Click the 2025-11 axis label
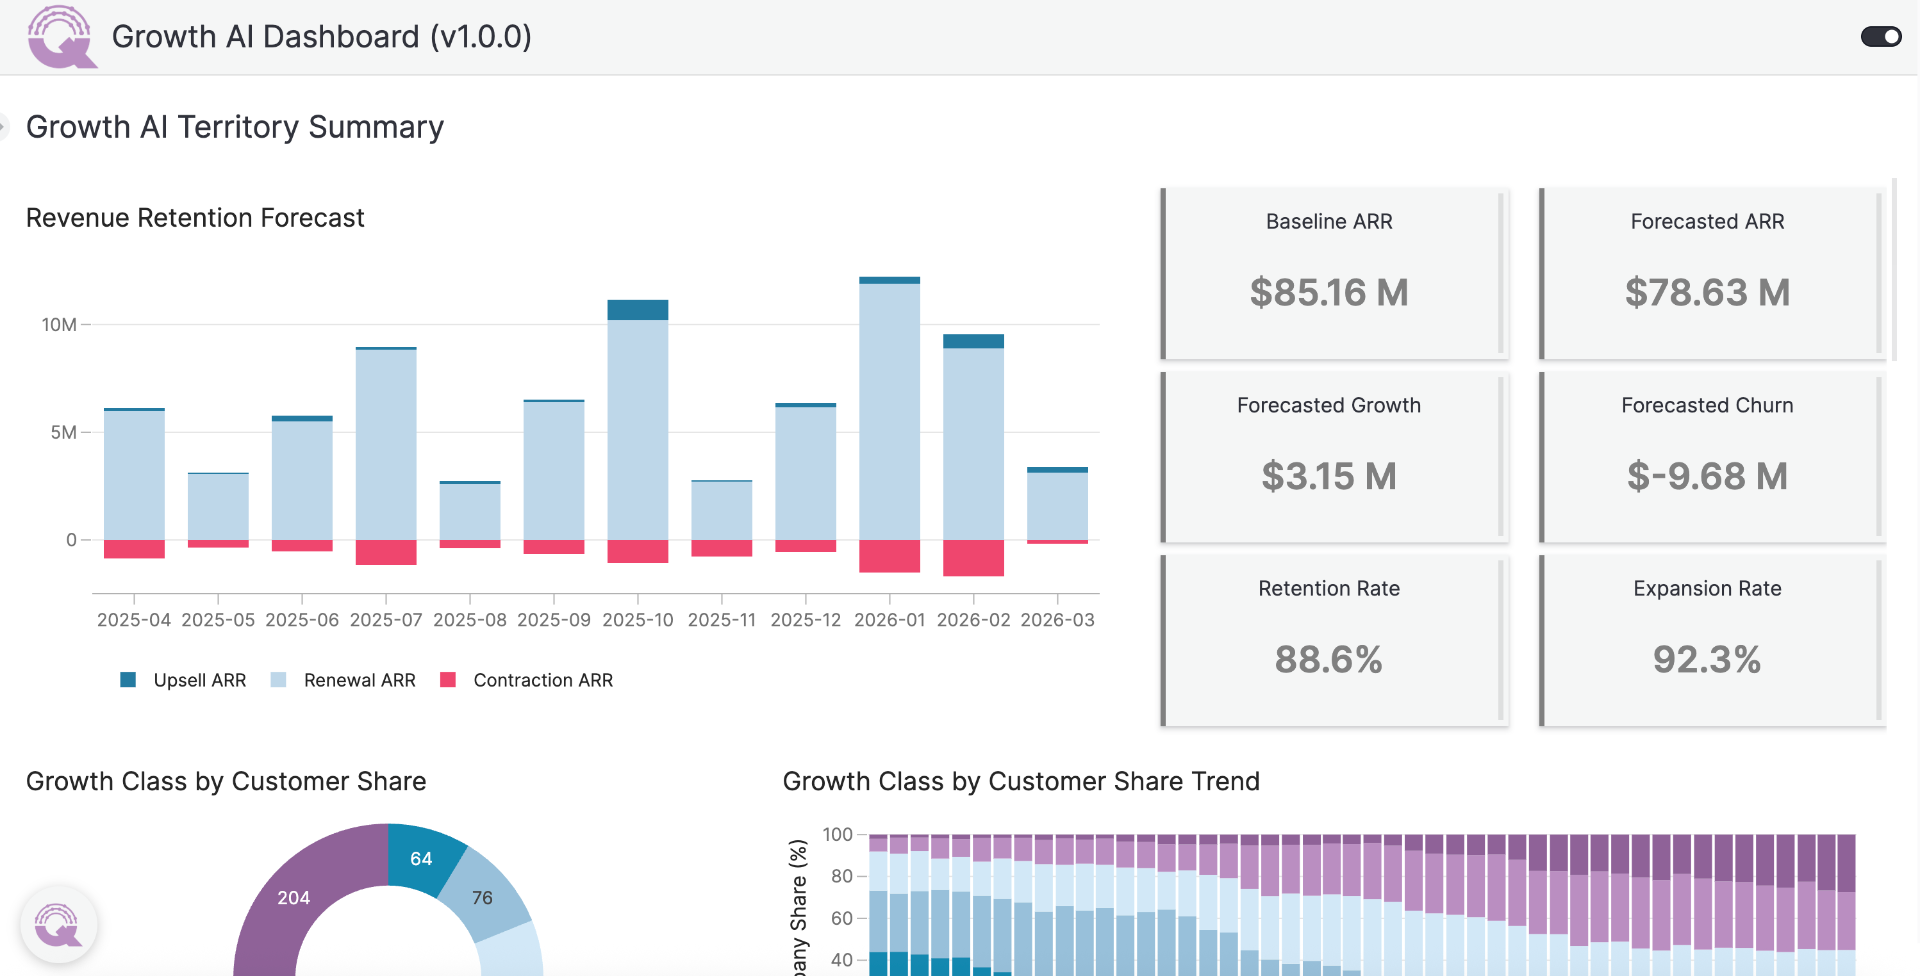This screenshot has height=976, width=1920. (x=722, y=620)
